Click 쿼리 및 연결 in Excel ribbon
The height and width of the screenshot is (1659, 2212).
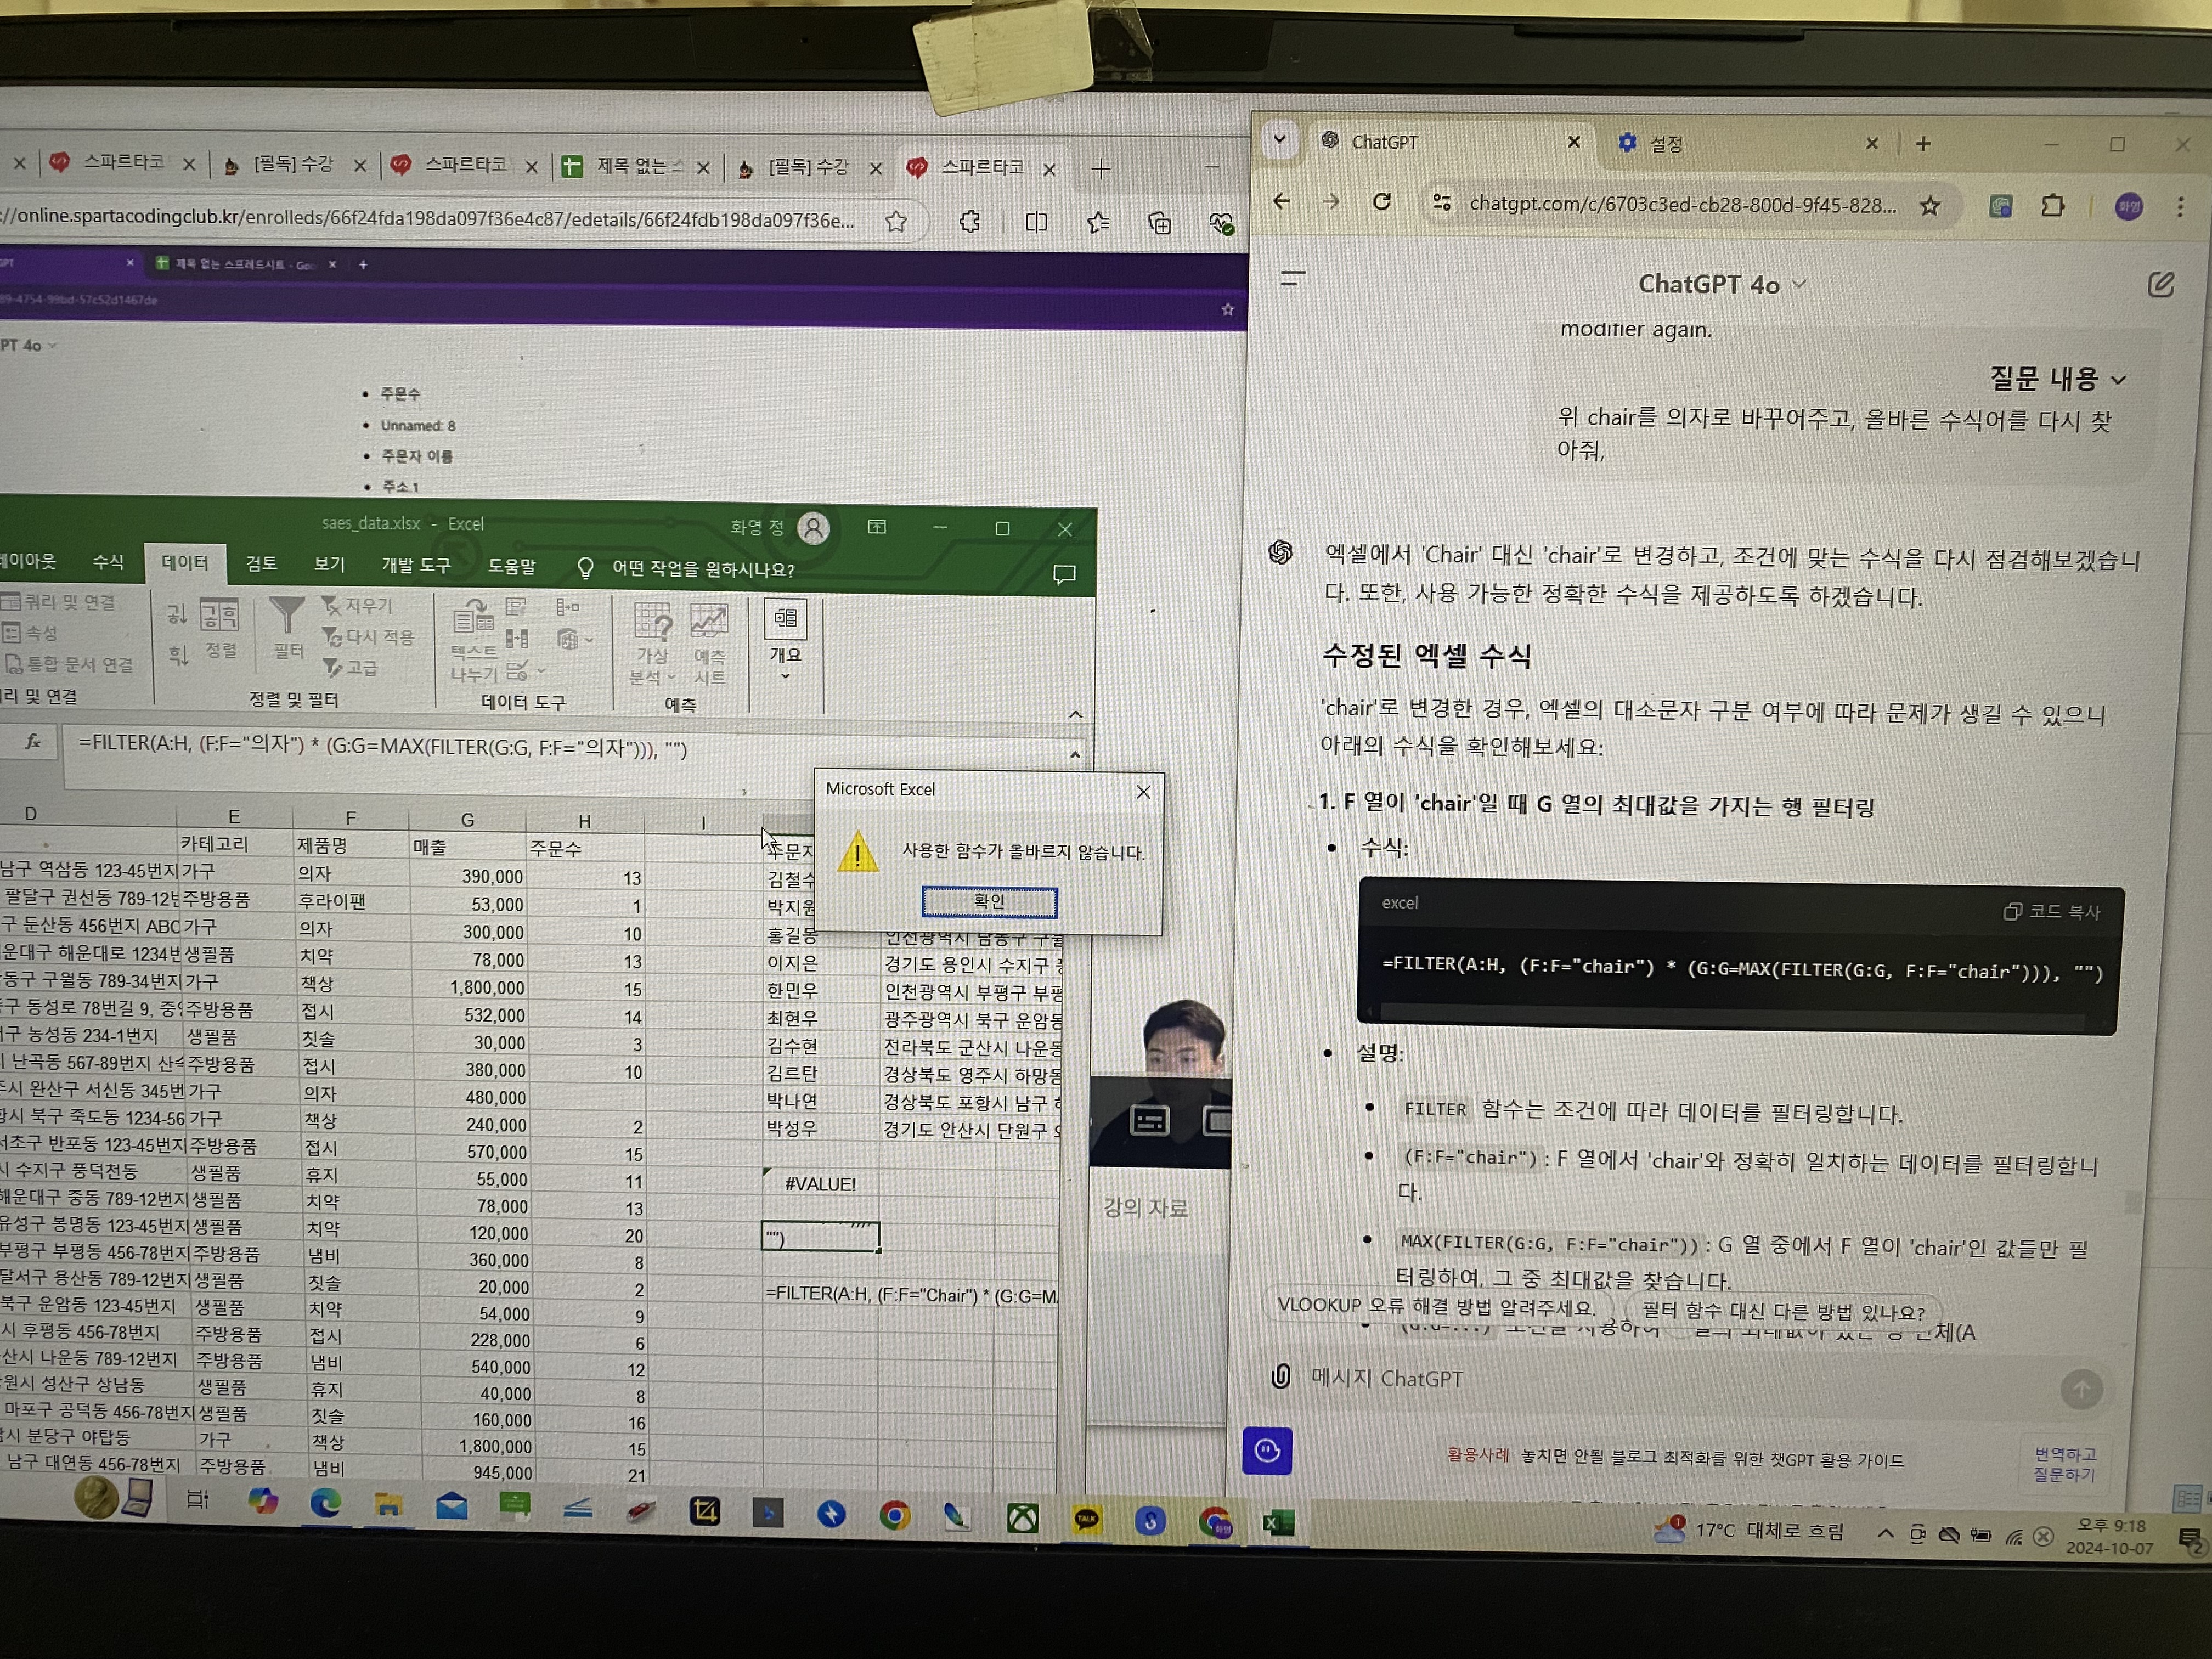(x=60, y=602)
